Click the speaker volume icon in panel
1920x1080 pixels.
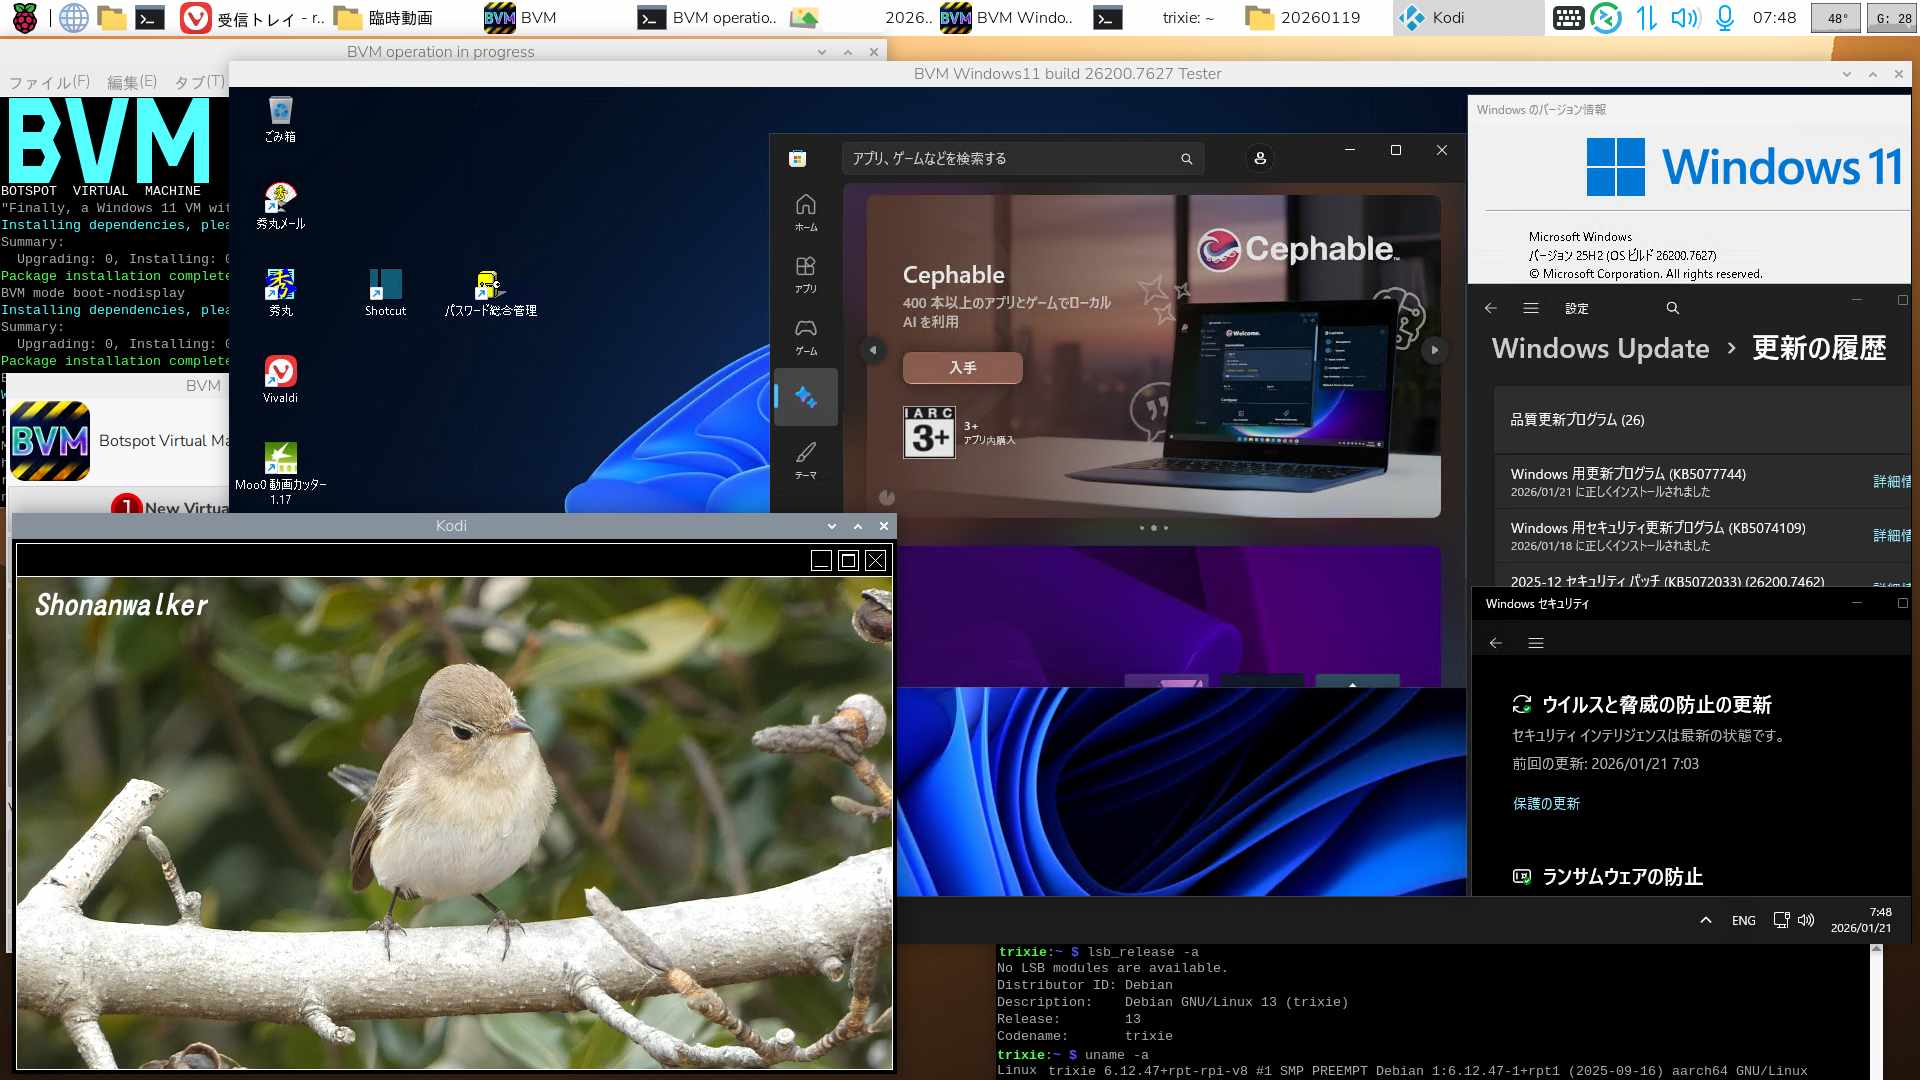point(1684,17)
